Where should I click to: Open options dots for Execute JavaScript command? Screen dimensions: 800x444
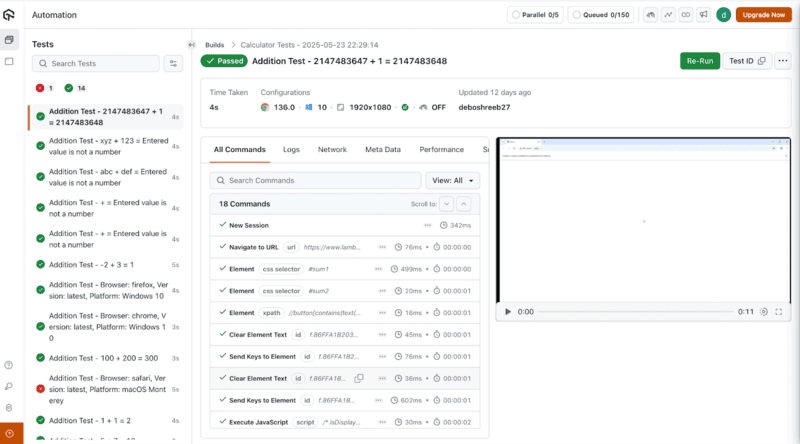pos(382,422)
